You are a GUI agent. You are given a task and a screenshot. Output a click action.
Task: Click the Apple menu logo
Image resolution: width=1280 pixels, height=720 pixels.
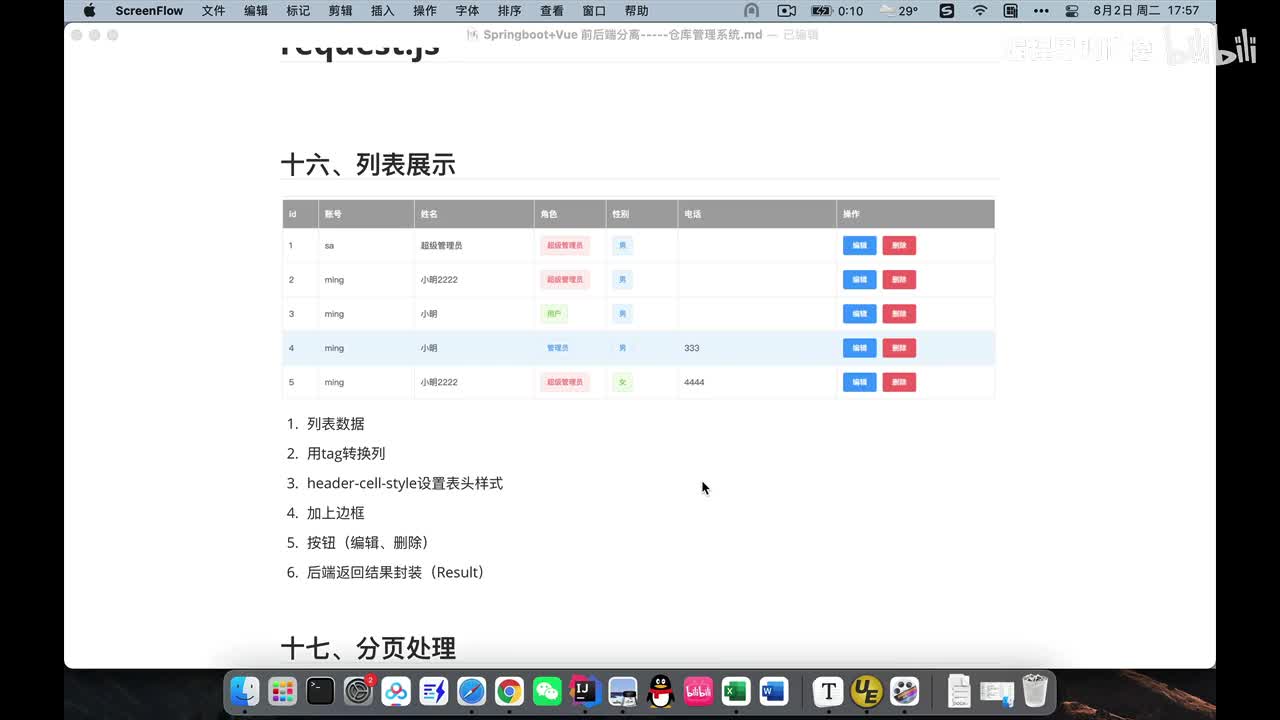click(89, 11)
